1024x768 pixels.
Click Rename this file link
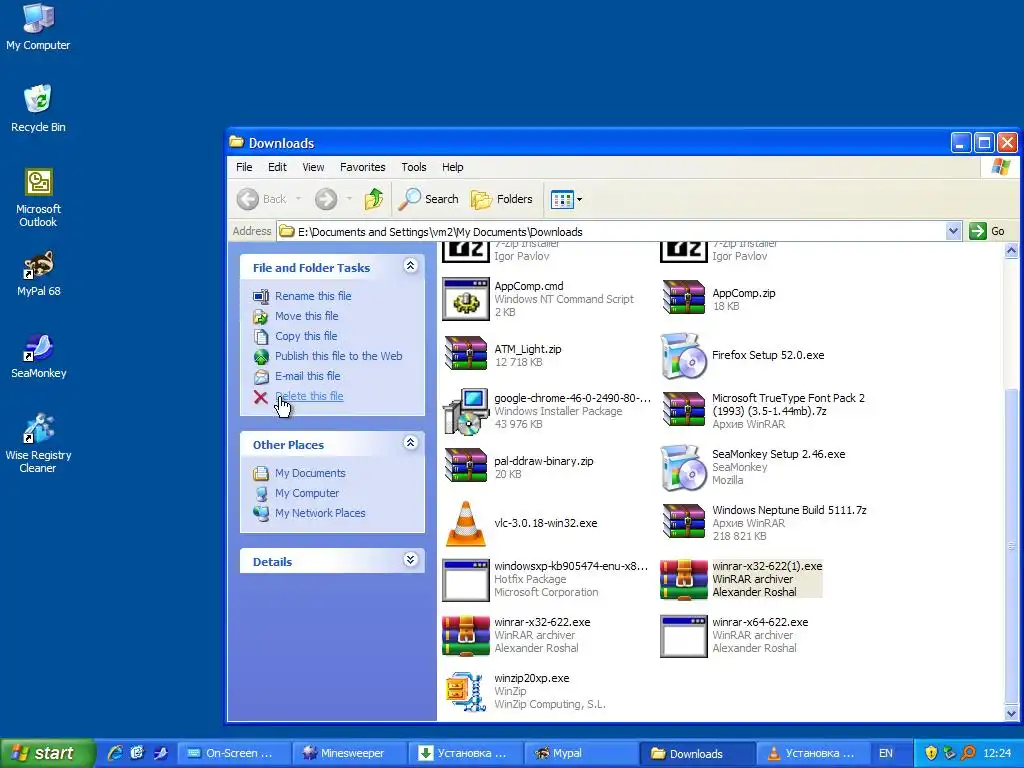point(313,296)
